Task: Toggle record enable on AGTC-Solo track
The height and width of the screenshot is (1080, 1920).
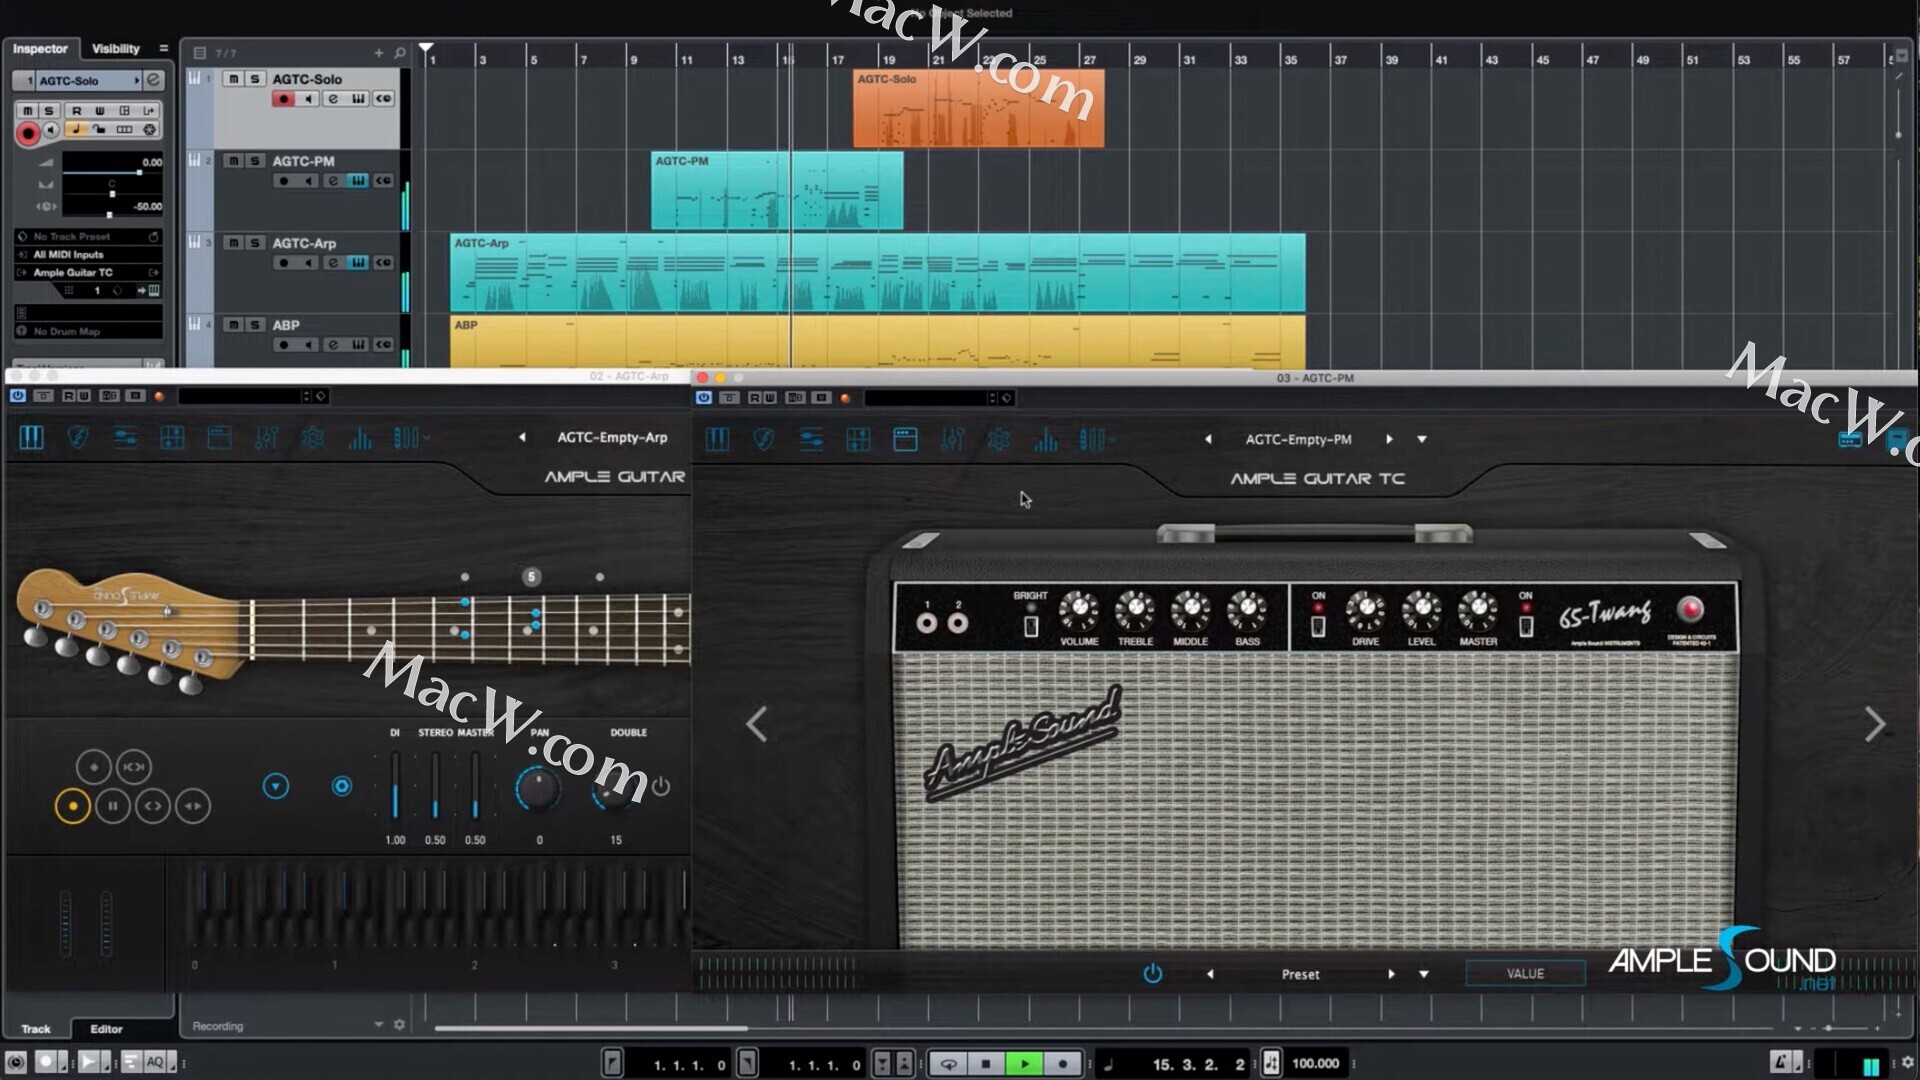Action: point(284,99)
